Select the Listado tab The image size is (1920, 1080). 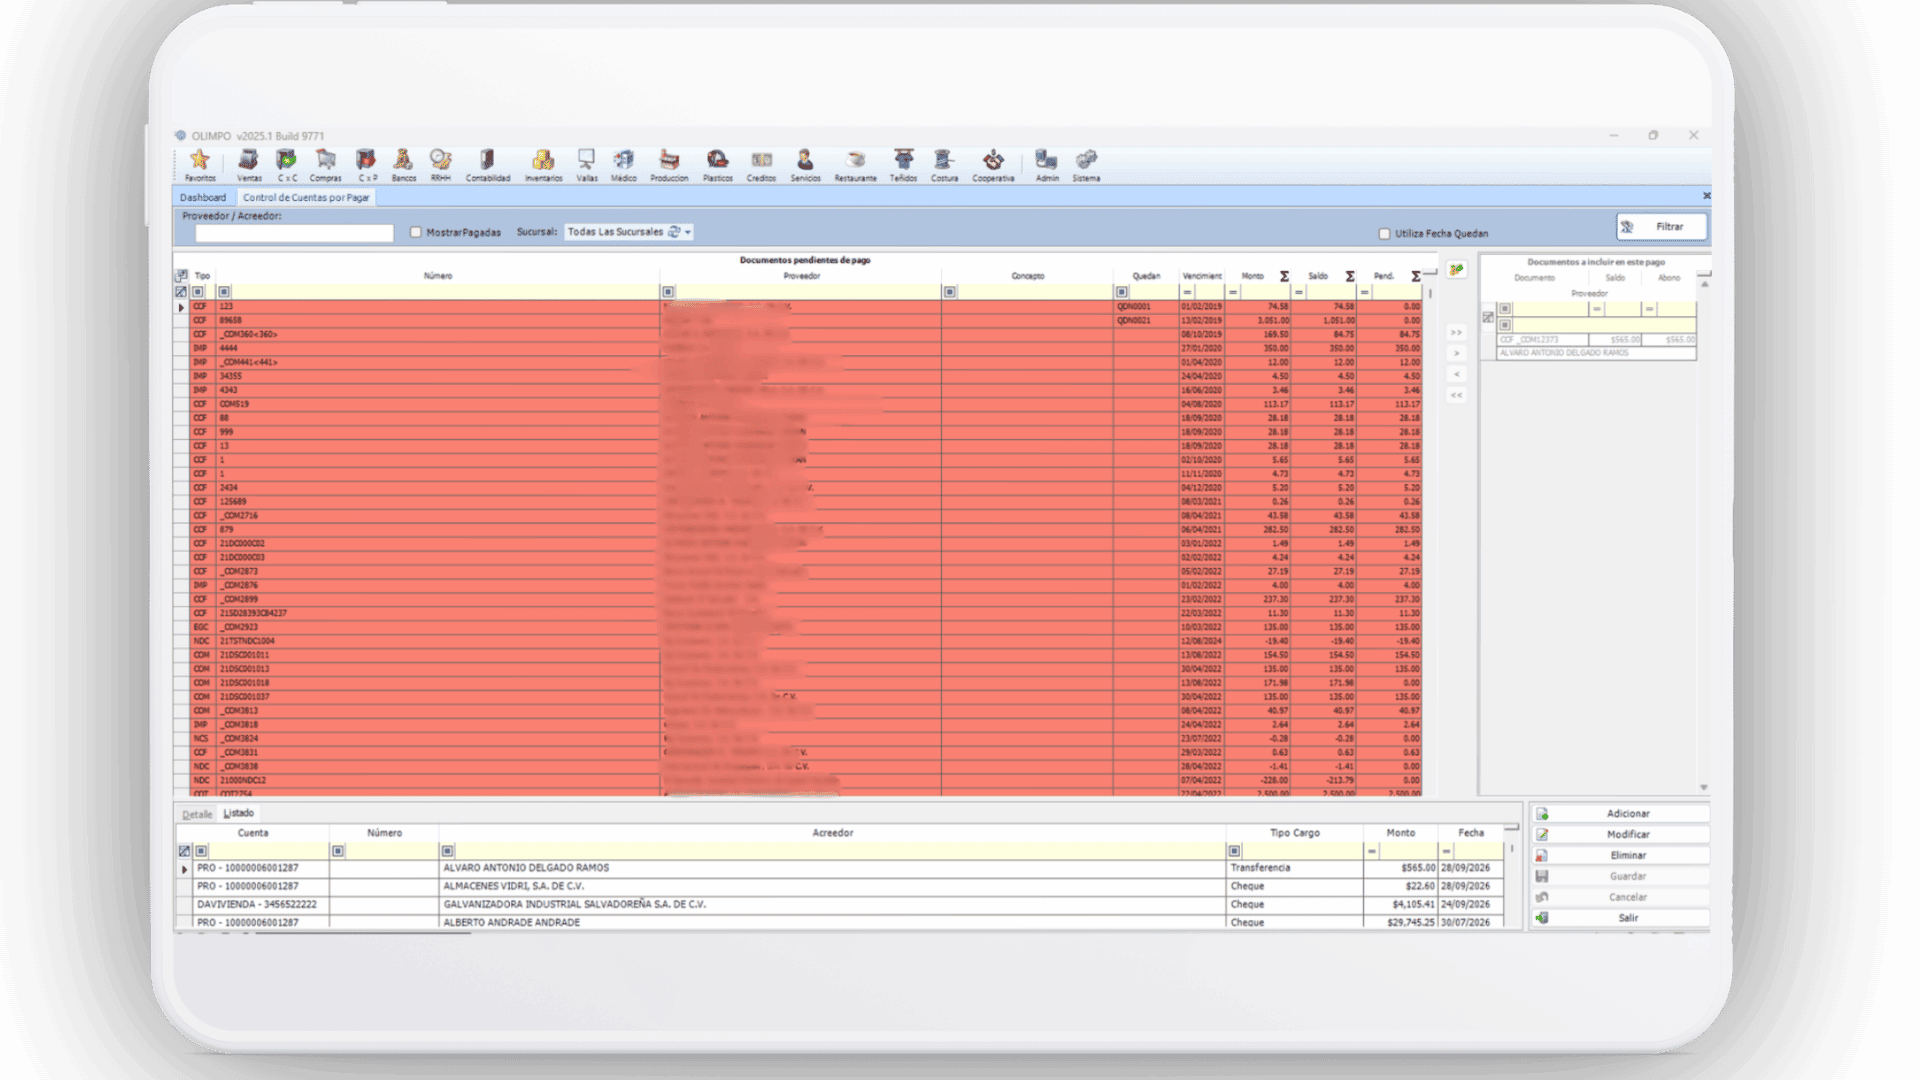238,813
